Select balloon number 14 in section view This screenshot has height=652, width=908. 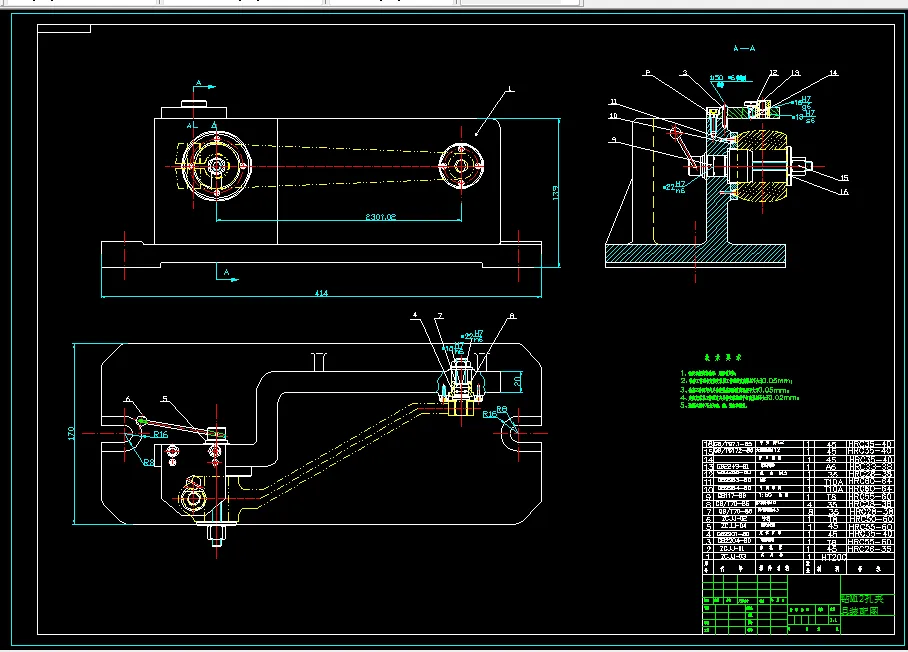[833, 73]
